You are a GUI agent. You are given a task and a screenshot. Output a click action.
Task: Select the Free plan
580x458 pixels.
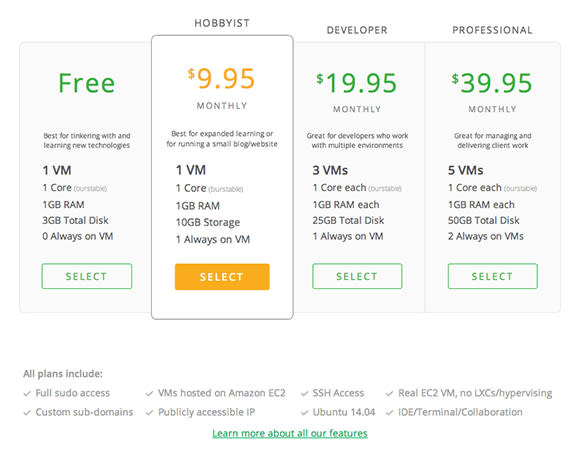(x=87, y=276)
